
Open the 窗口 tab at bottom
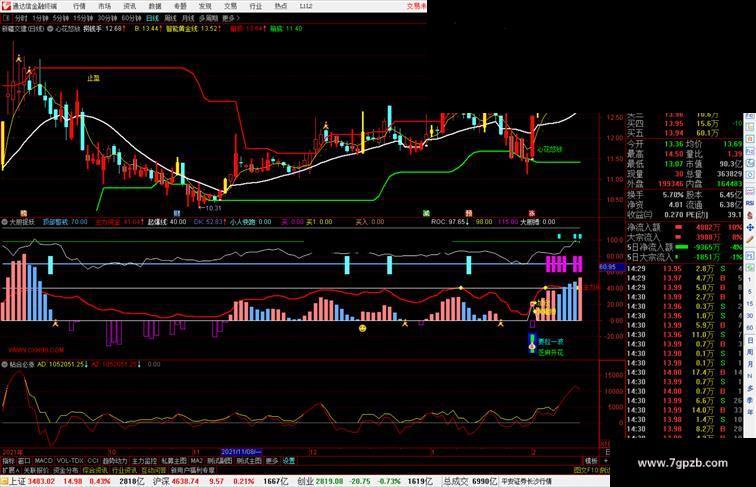coord(24,461)
